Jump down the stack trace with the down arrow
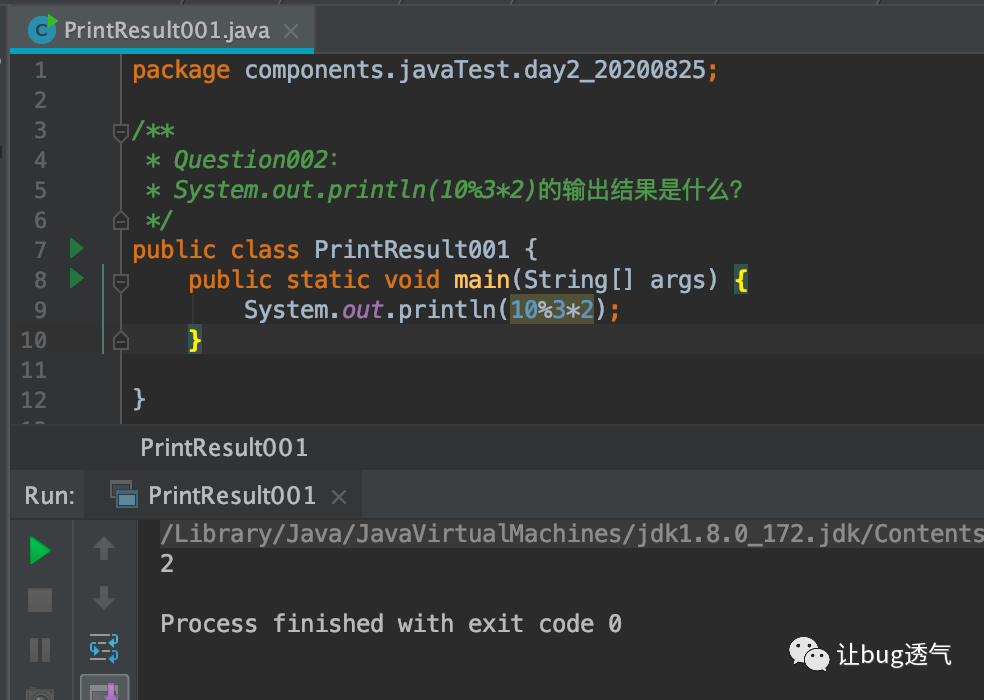Screen dimensions: 984x700 click(x=104, y=598)
